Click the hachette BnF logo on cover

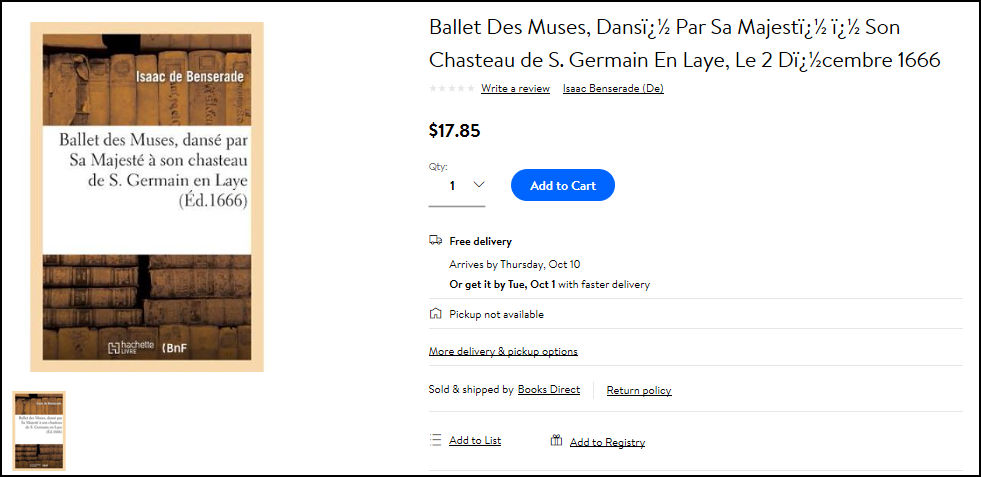(x=147, y=347)
